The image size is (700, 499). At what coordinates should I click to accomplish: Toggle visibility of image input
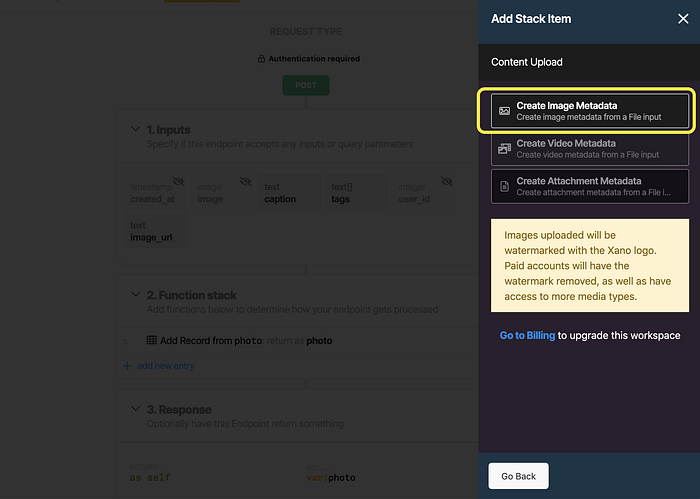245,181
